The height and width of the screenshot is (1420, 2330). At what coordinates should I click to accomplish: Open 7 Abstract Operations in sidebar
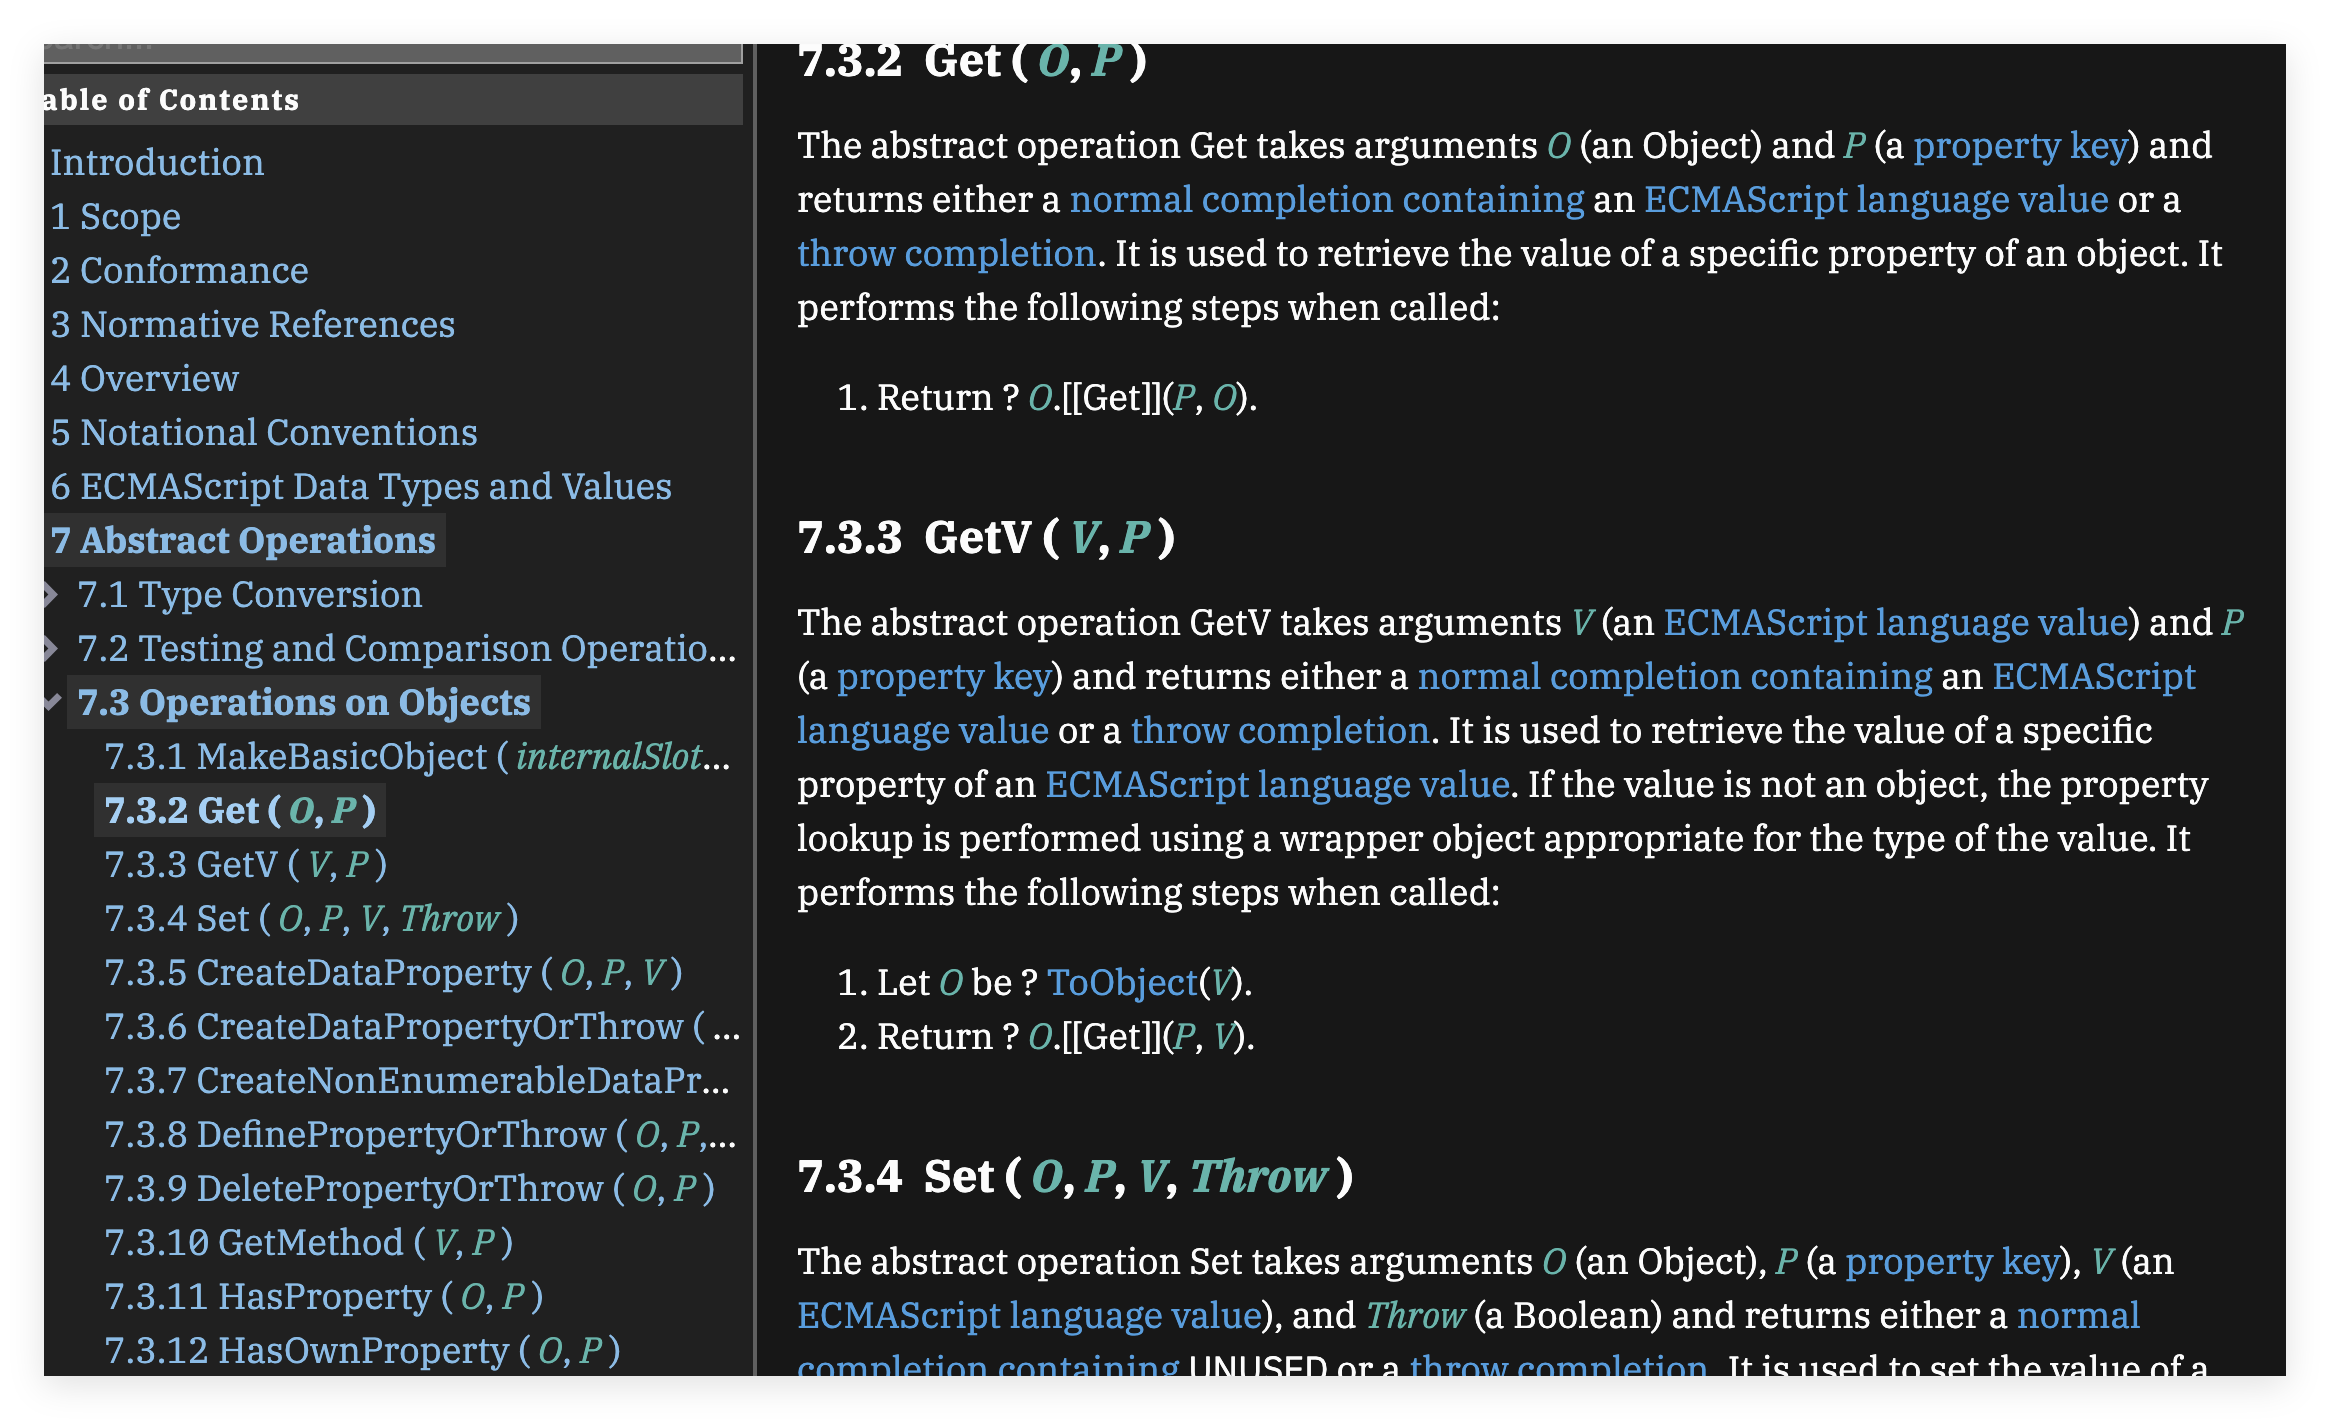tap(243, 541)
